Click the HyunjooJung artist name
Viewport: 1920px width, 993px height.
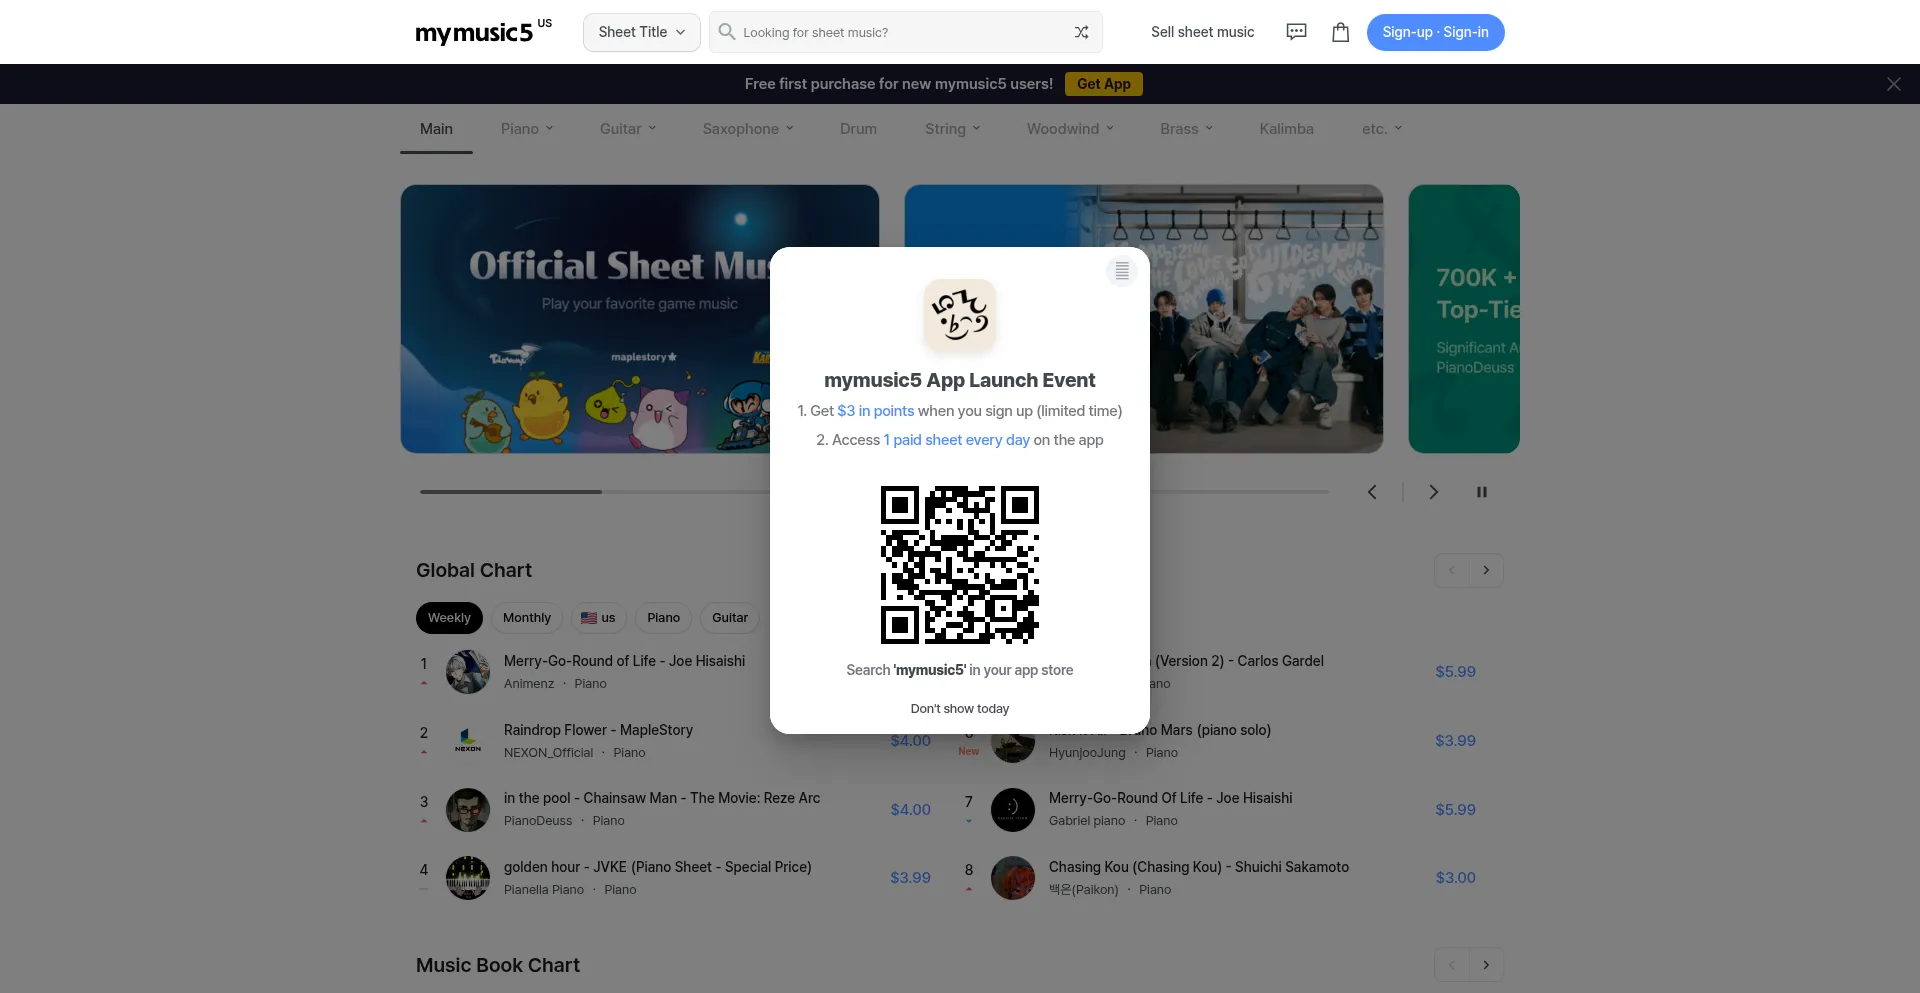pyautogui.click(x=1087, y=753)
